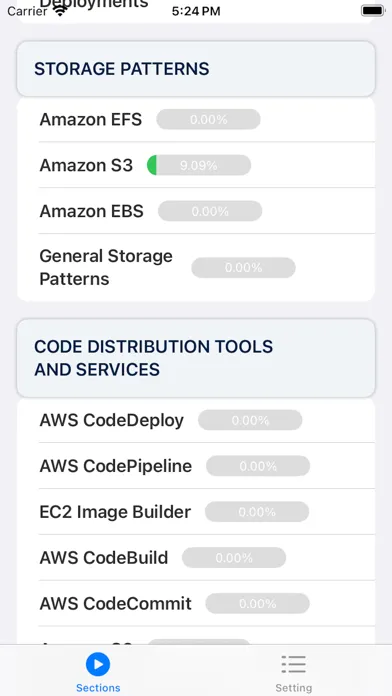Open the Amazon S3 topic

coord(196,165)
